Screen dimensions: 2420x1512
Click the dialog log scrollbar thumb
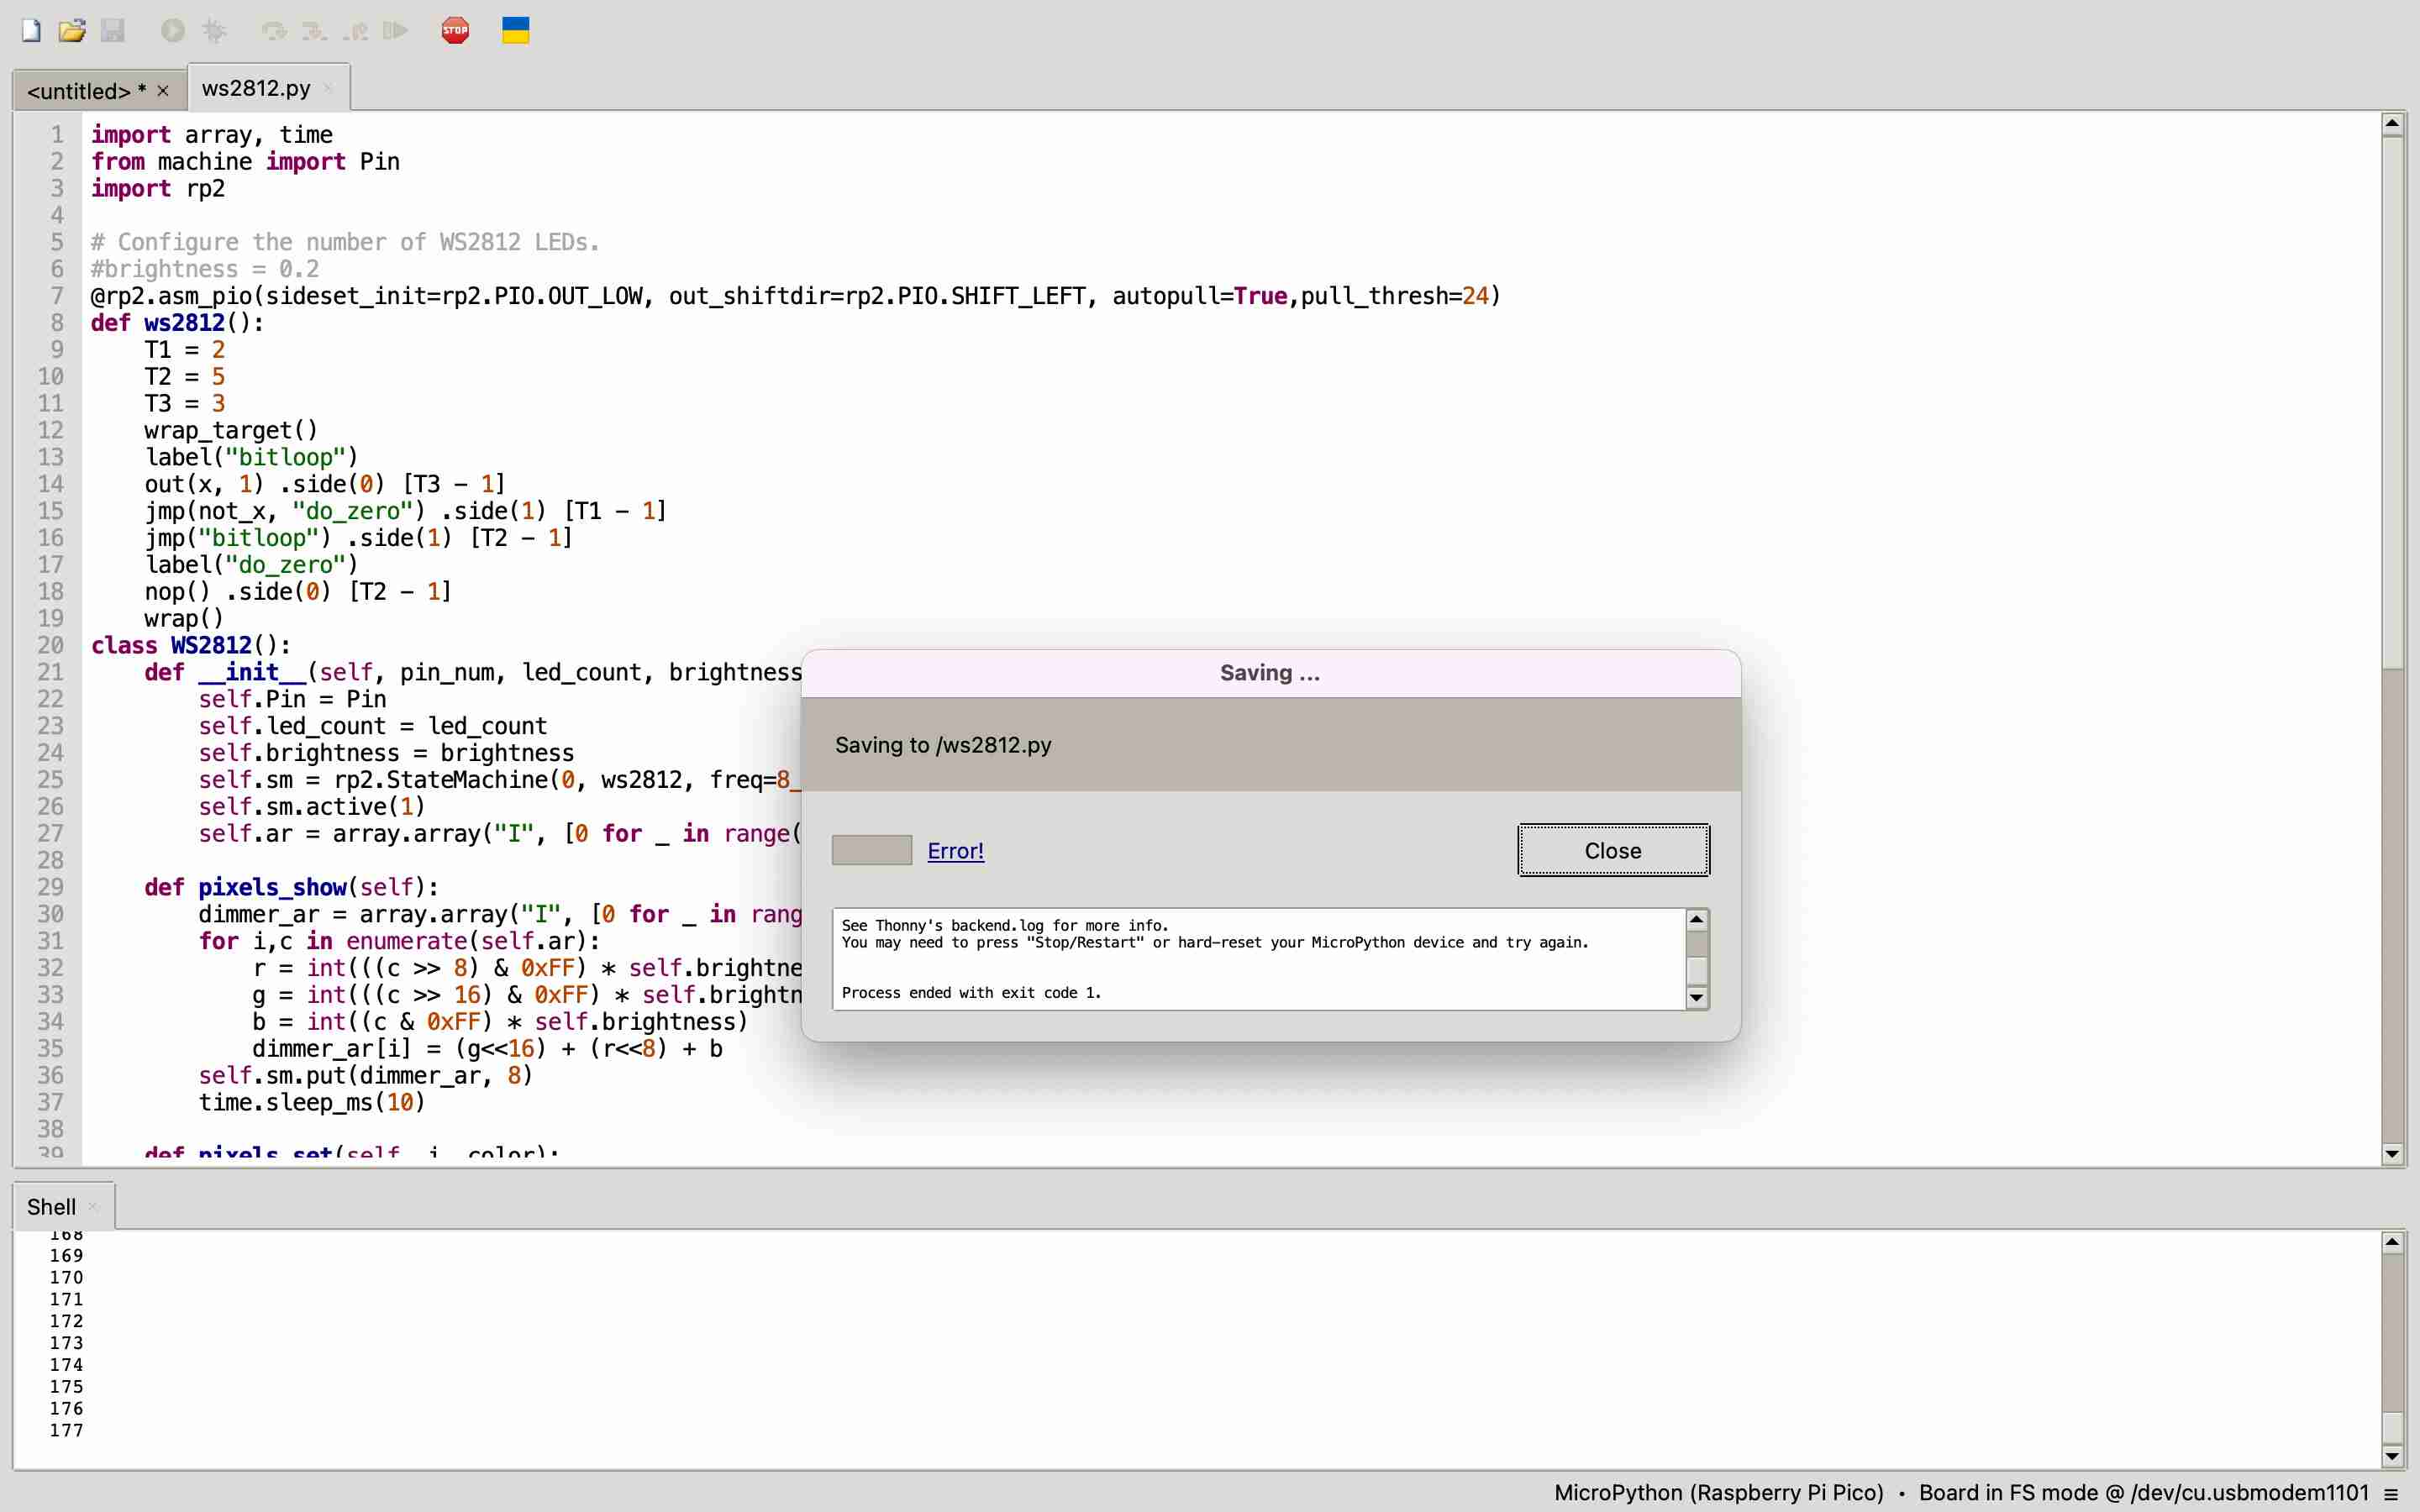click(1696, 969)
